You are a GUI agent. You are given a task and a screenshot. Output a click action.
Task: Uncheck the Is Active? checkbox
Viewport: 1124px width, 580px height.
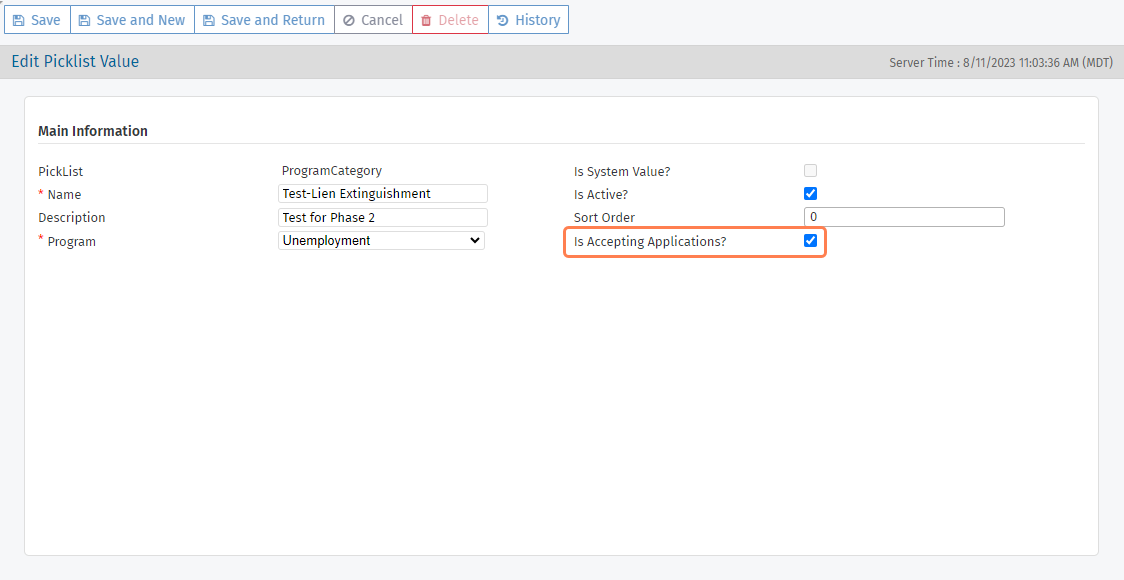tap(811, 194)
